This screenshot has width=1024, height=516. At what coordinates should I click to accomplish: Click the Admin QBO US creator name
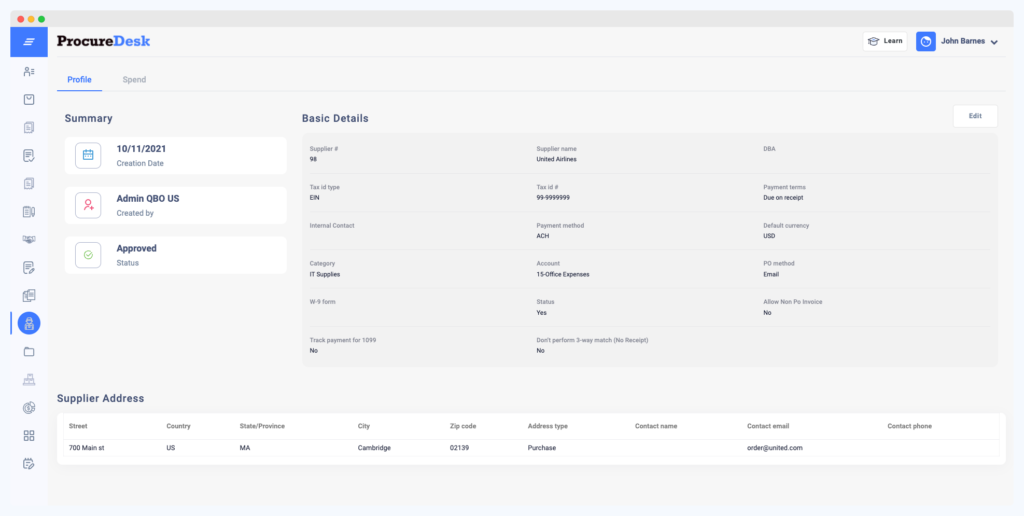click(148, 199)
